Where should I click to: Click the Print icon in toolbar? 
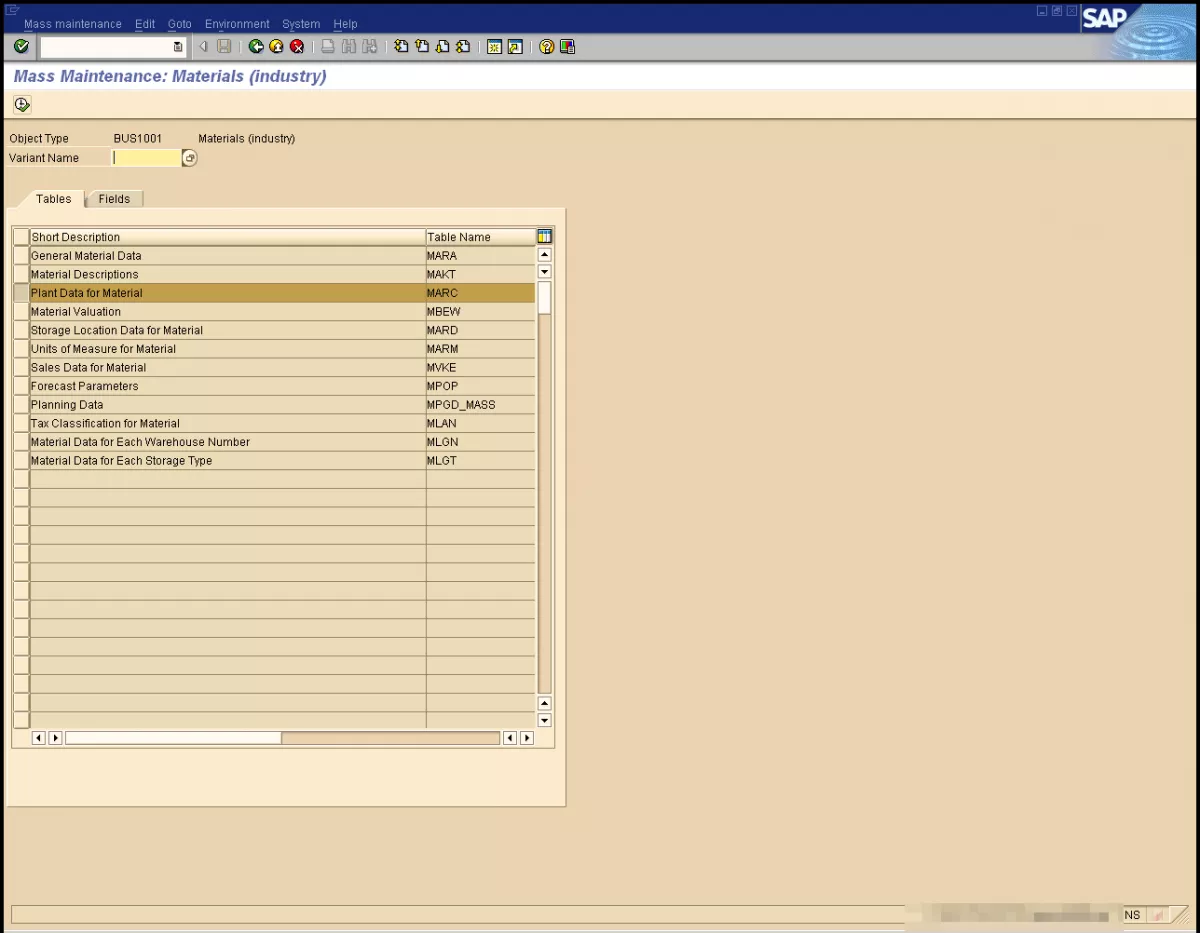click(x=328, y=47)
